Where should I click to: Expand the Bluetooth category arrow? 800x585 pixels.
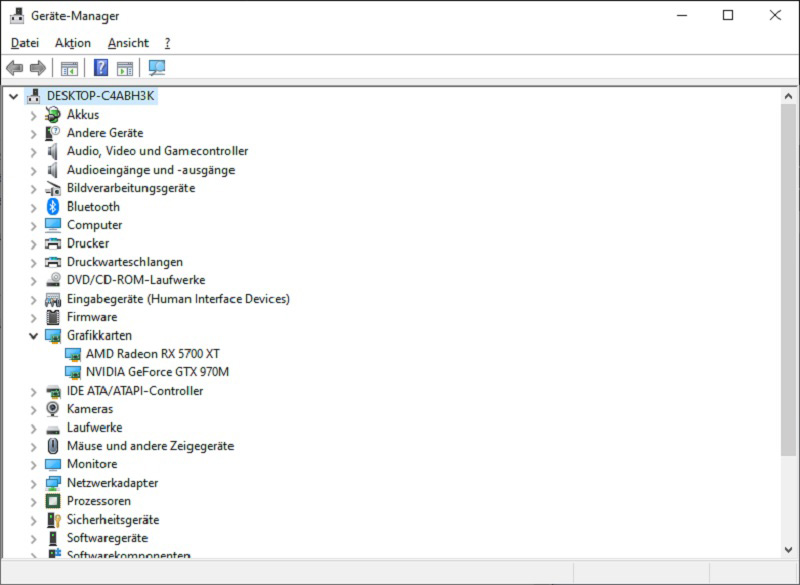coord(34,207)
